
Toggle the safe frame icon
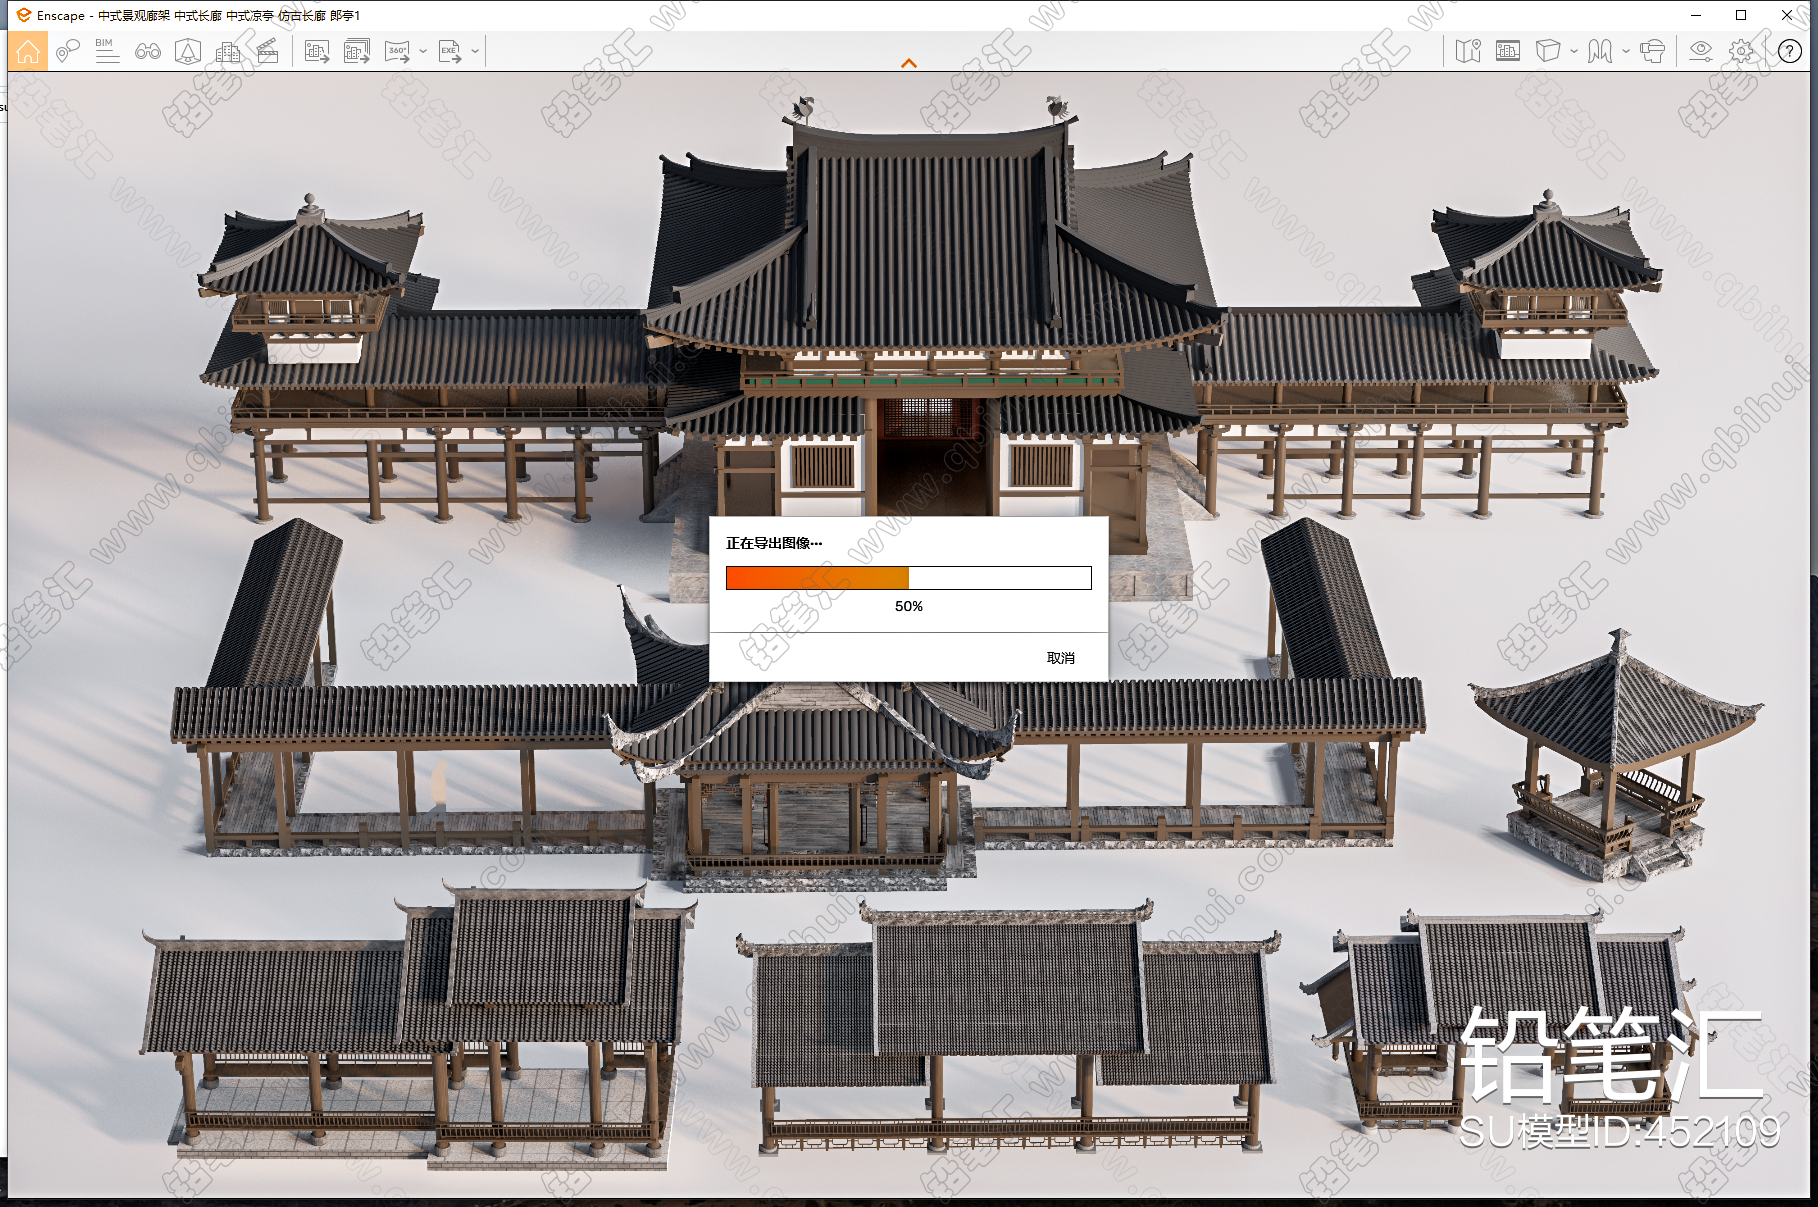[1508, 51]
